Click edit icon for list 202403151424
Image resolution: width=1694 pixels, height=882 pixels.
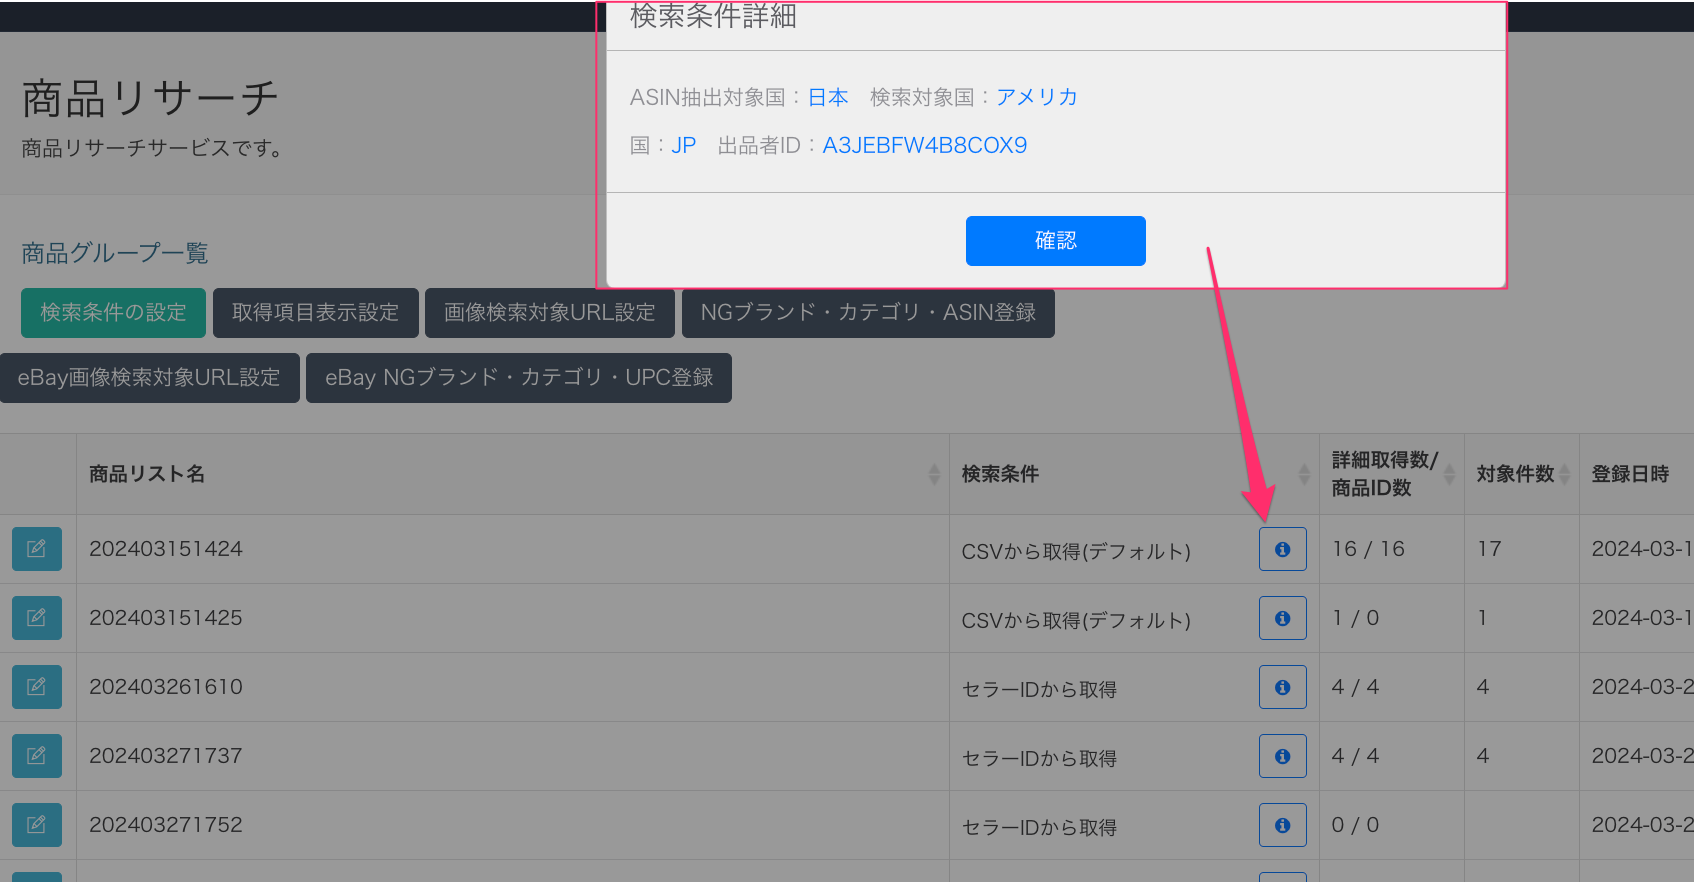click(x=37, y=549)
